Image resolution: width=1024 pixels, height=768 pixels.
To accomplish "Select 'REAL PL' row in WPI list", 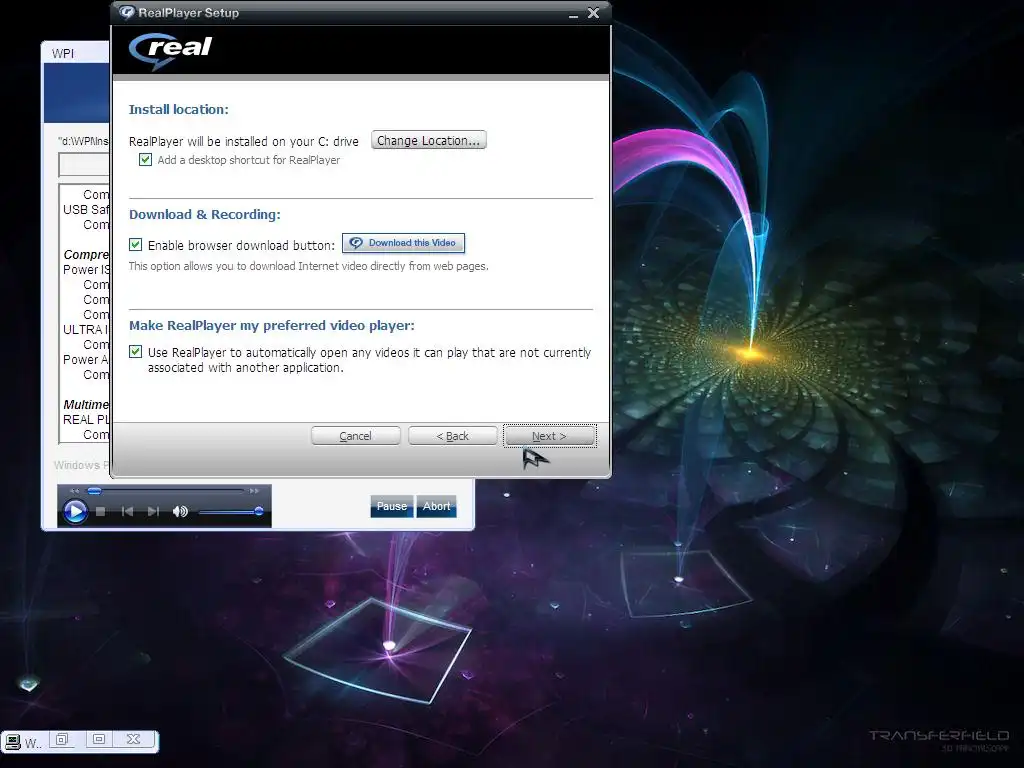I will click(x=86, y=420).
